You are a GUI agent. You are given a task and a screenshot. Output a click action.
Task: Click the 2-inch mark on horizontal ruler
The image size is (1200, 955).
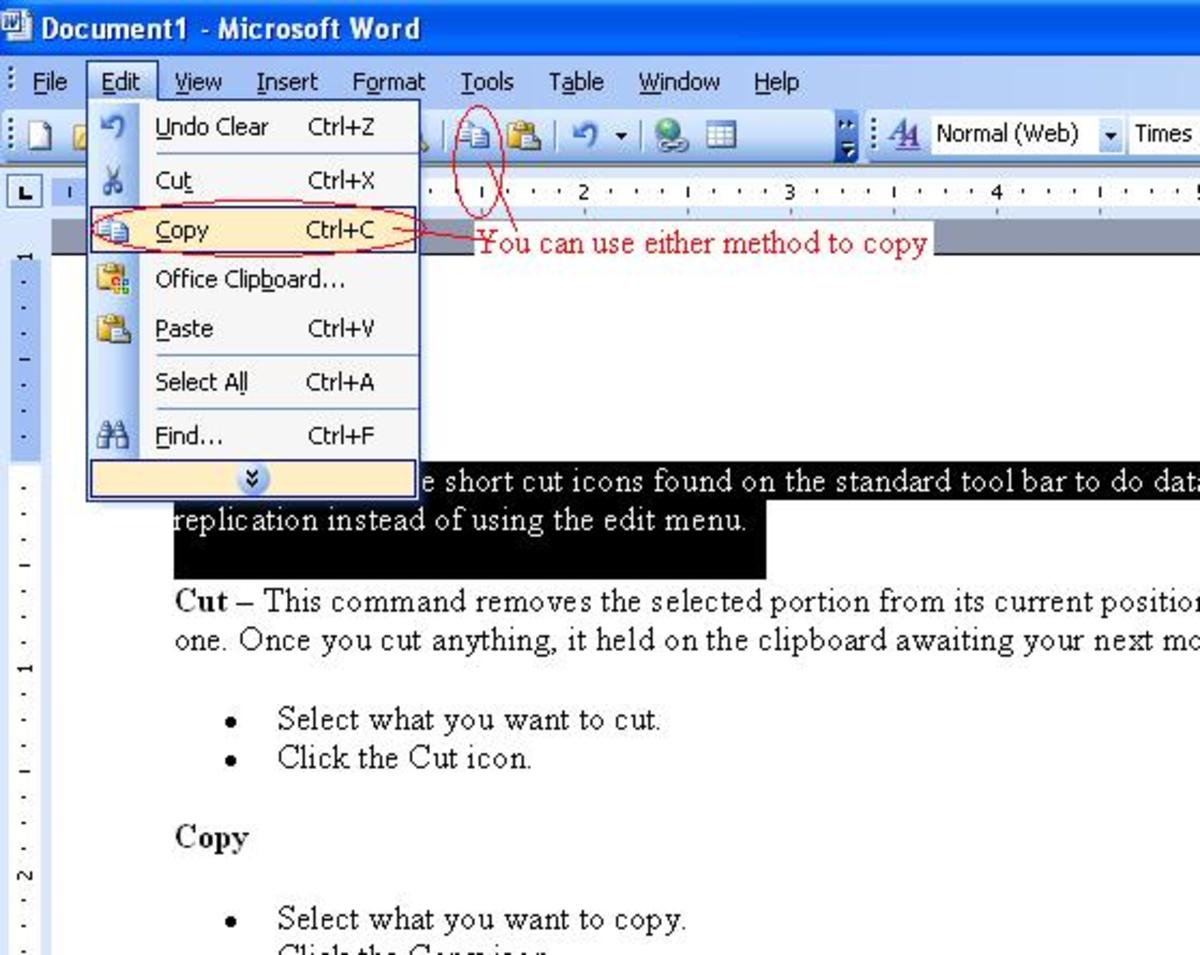pos(583,191)
